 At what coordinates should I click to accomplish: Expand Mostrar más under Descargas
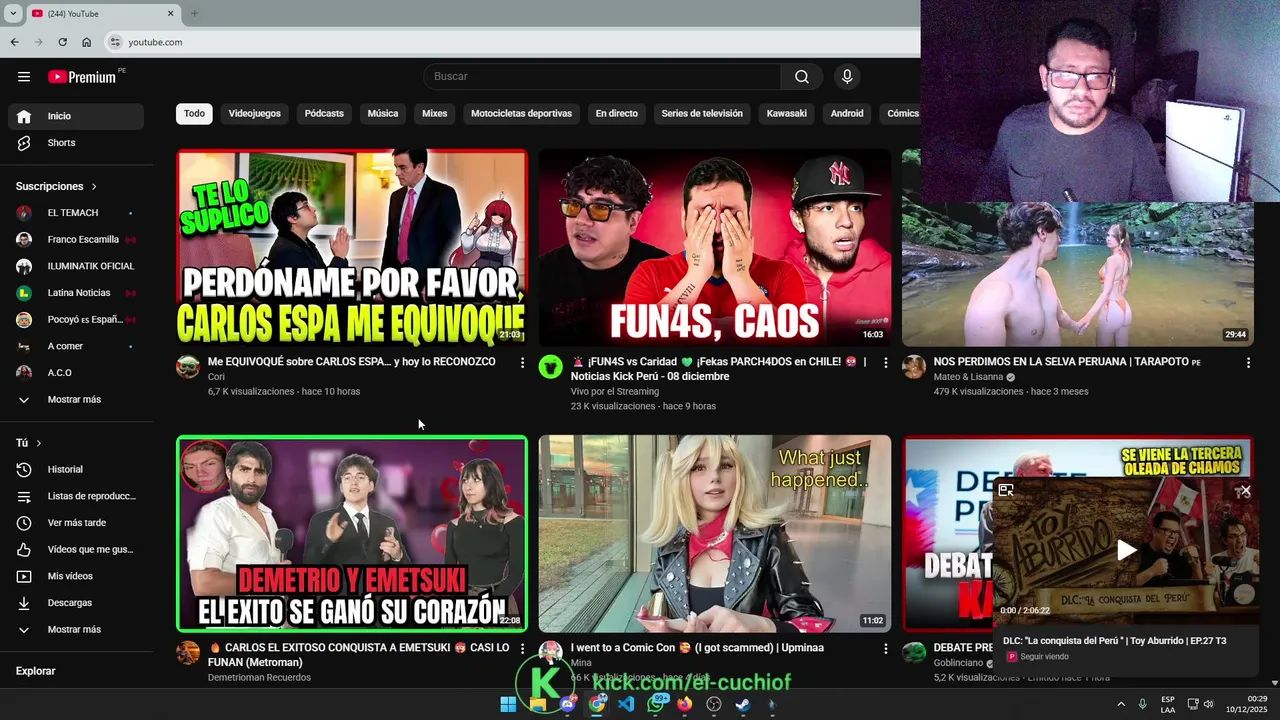click(76, 629)
